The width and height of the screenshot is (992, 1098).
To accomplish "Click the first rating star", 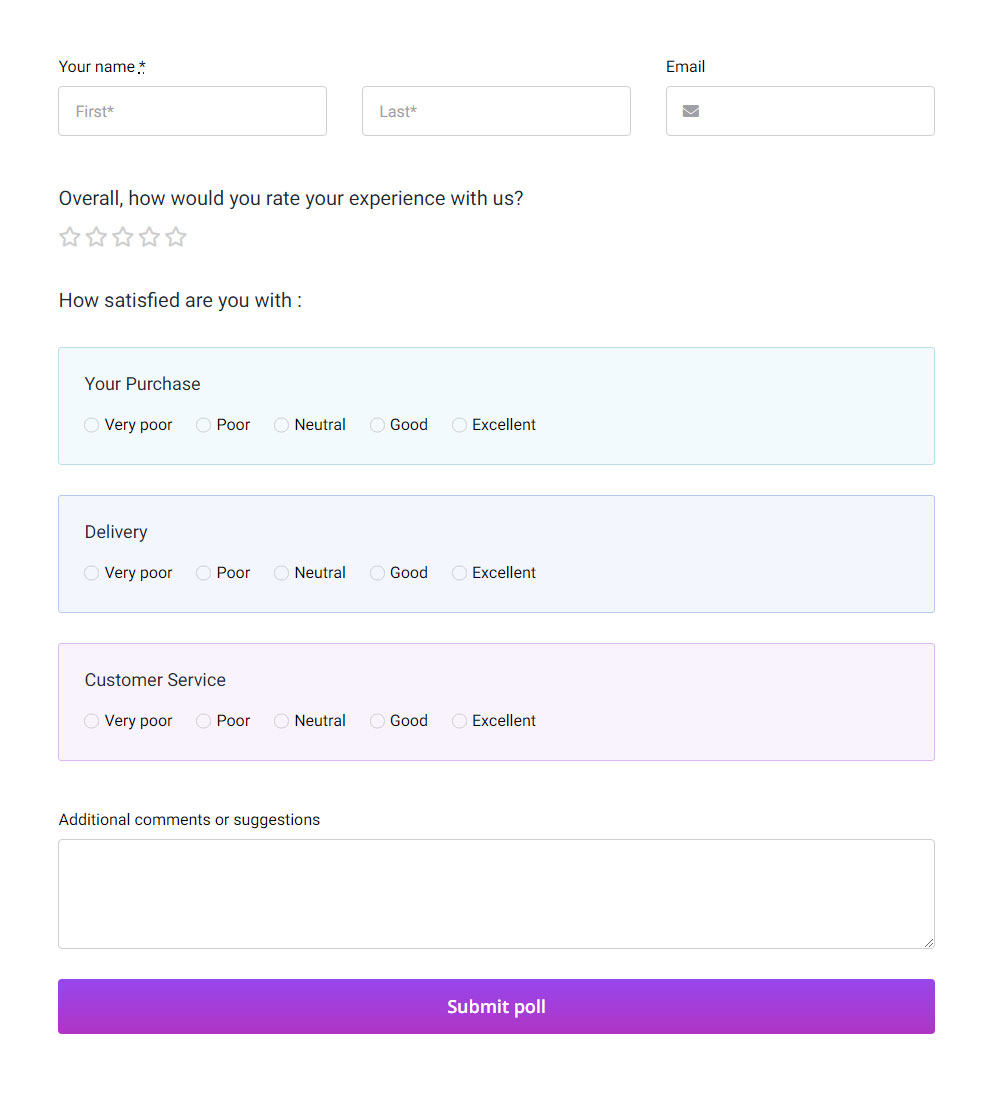I will 69,237.
